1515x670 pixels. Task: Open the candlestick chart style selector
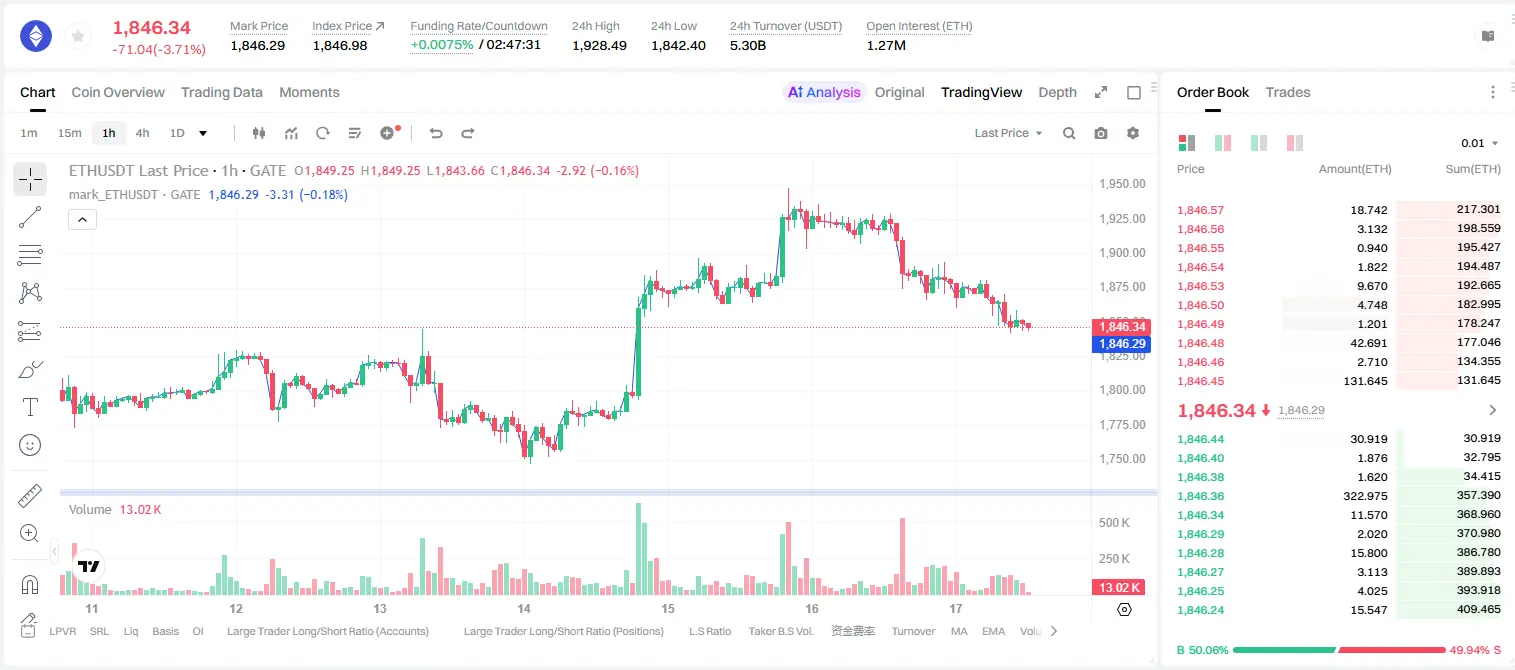[x=259, y=133]
